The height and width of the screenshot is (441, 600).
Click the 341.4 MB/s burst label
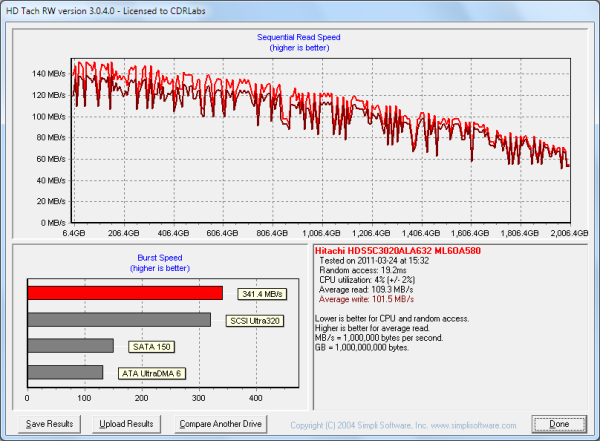tap(263, 294)
